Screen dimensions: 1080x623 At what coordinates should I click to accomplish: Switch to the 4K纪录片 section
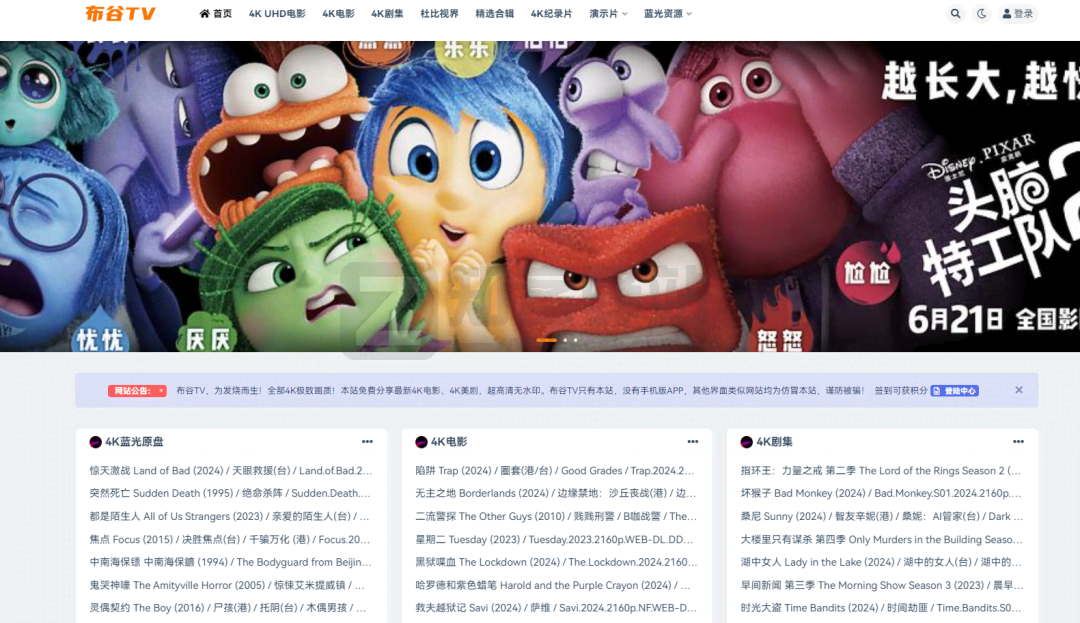pos(549,13)
